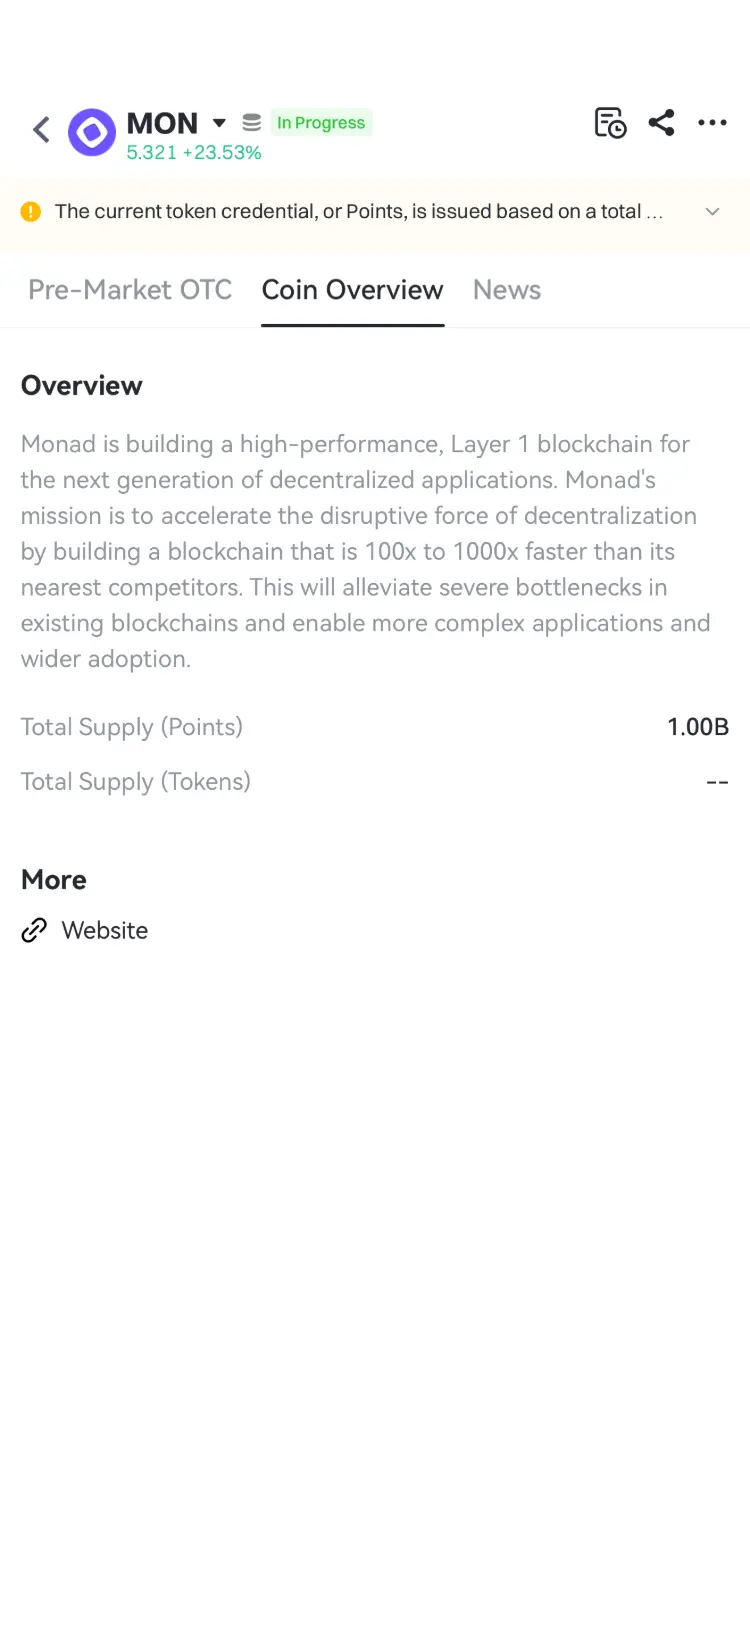Click the chain link icon under More
Image resolution: width=750 pixels, height=1630 pixels.
pyautogui.click(x=34, y=931)
